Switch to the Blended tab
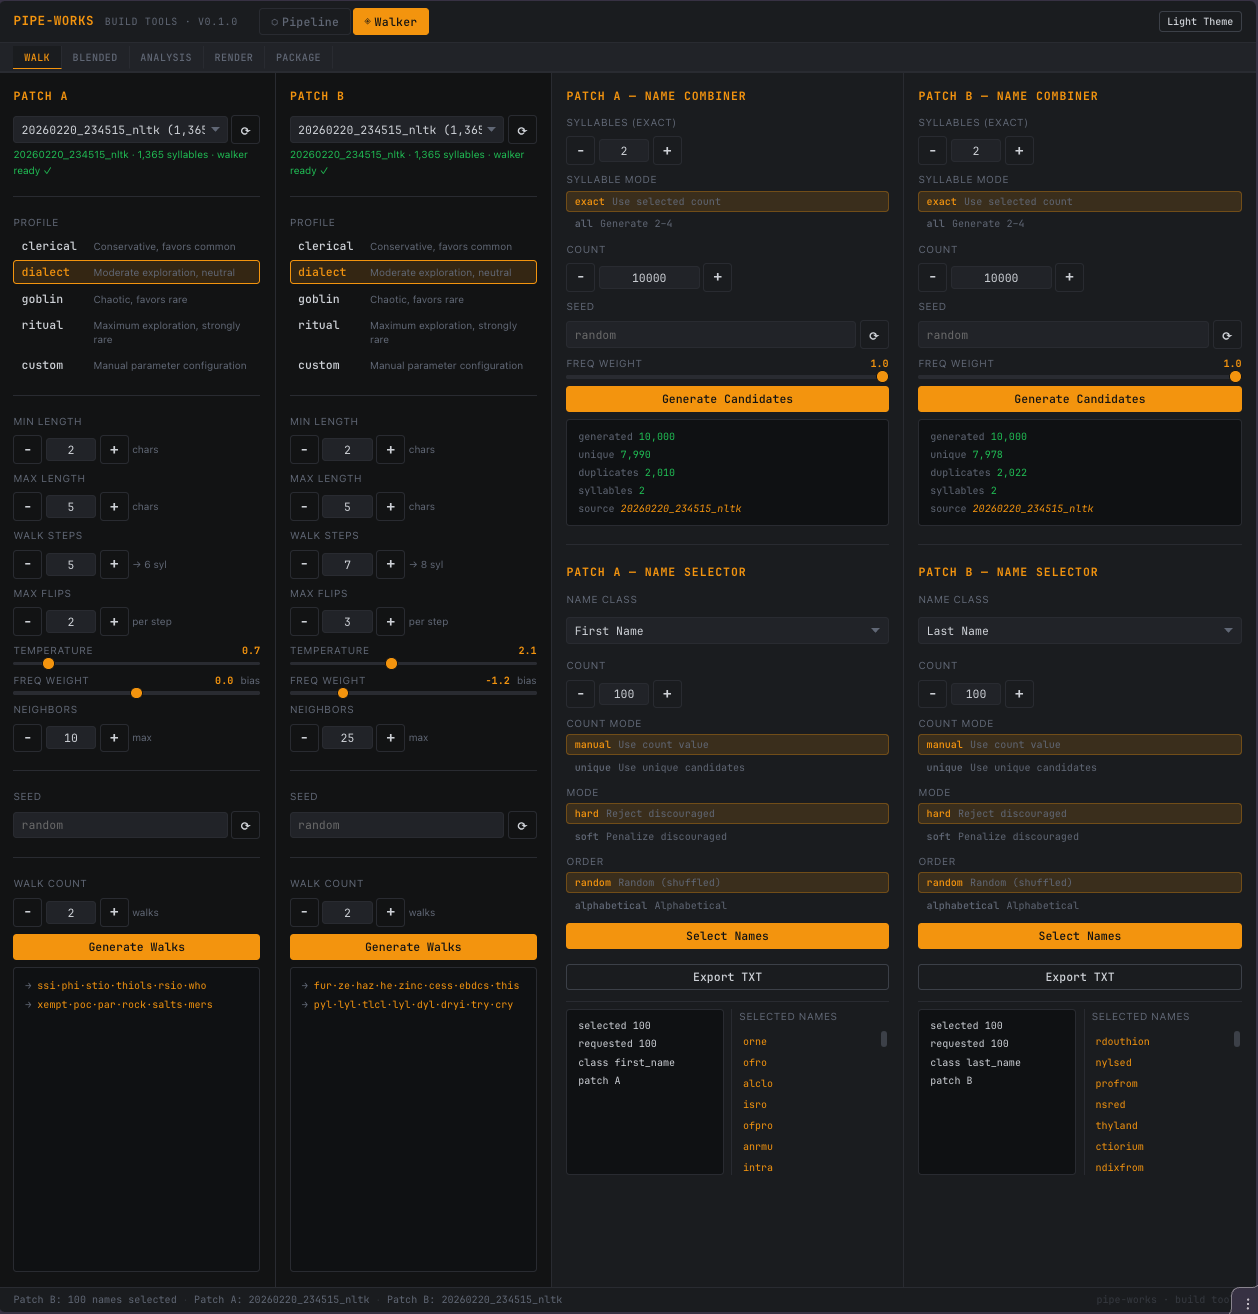1258x1314 pixels. click(95, 58)
